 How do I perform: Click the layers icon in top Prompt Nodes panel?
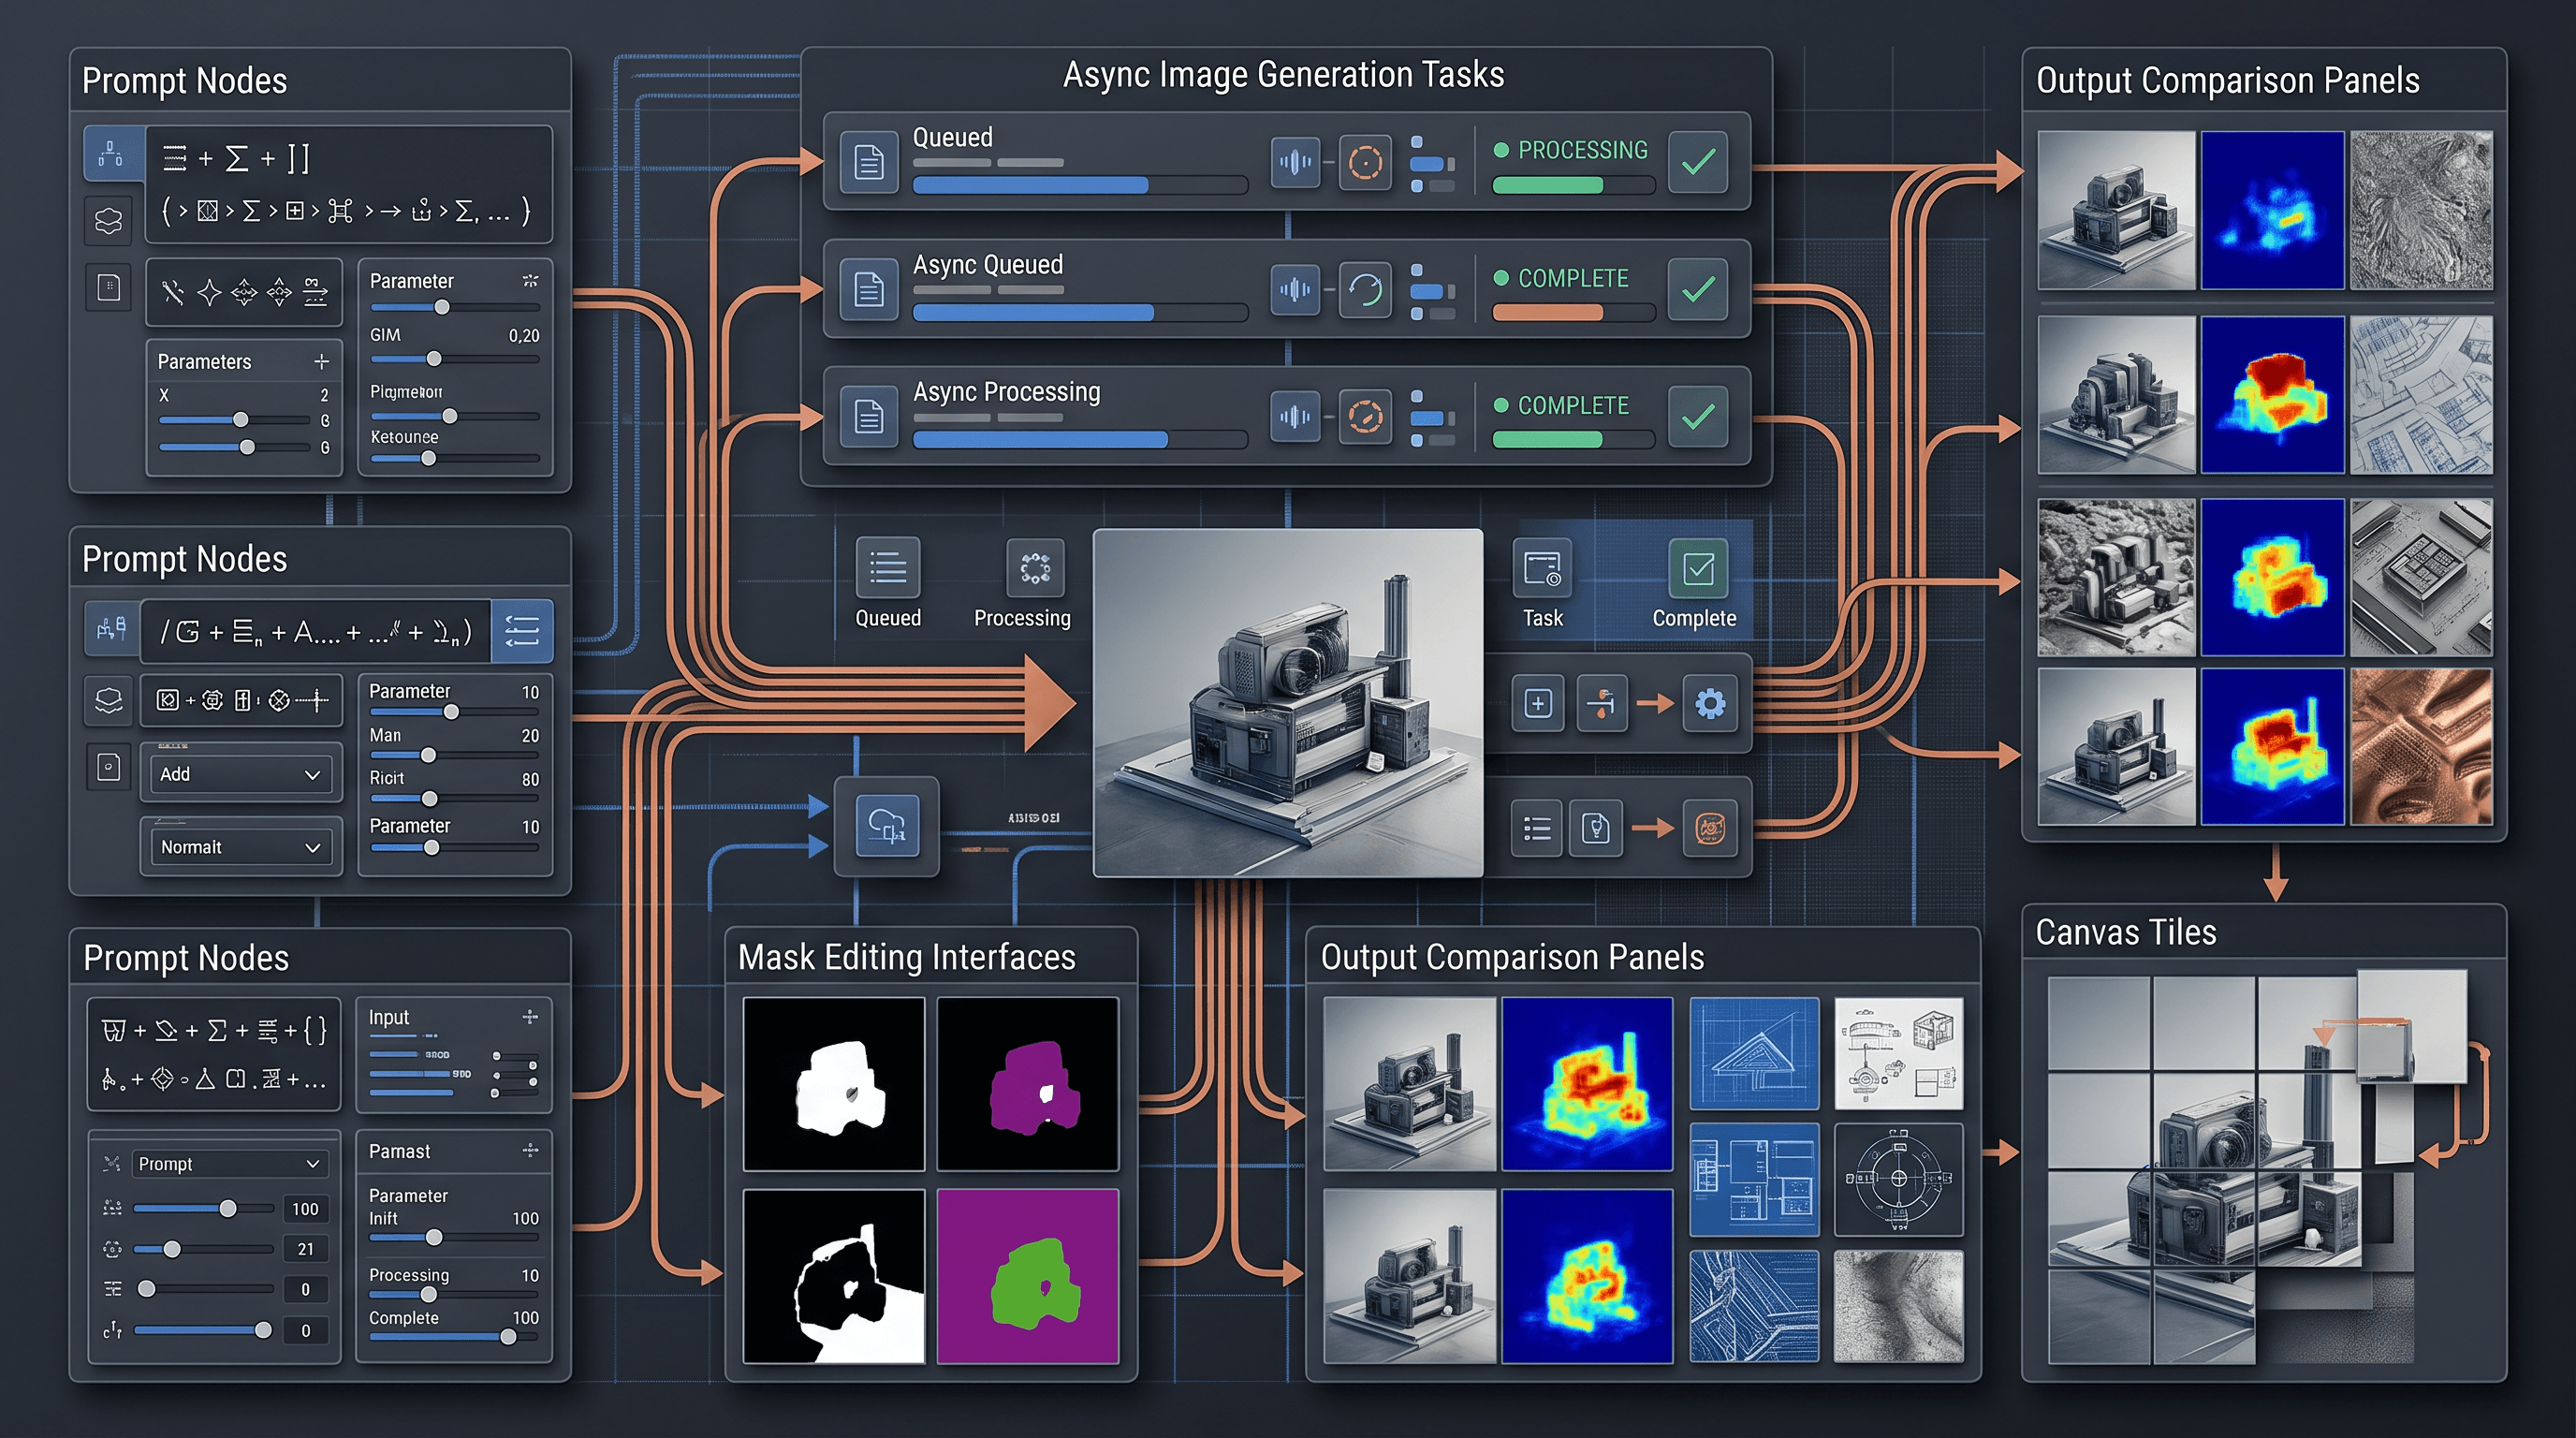109,220
